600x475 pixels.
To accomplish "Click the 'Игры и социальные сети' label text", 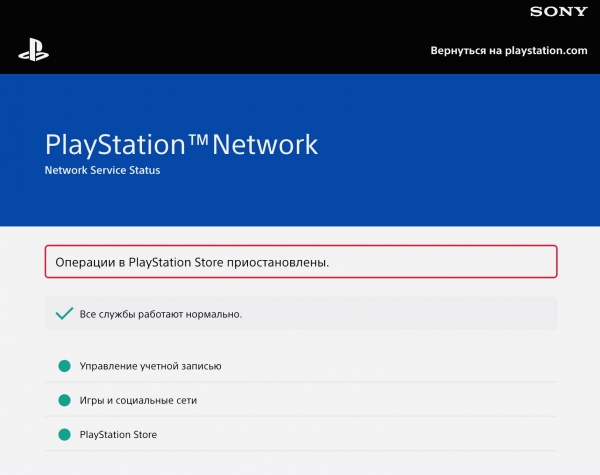I will 138,400.
